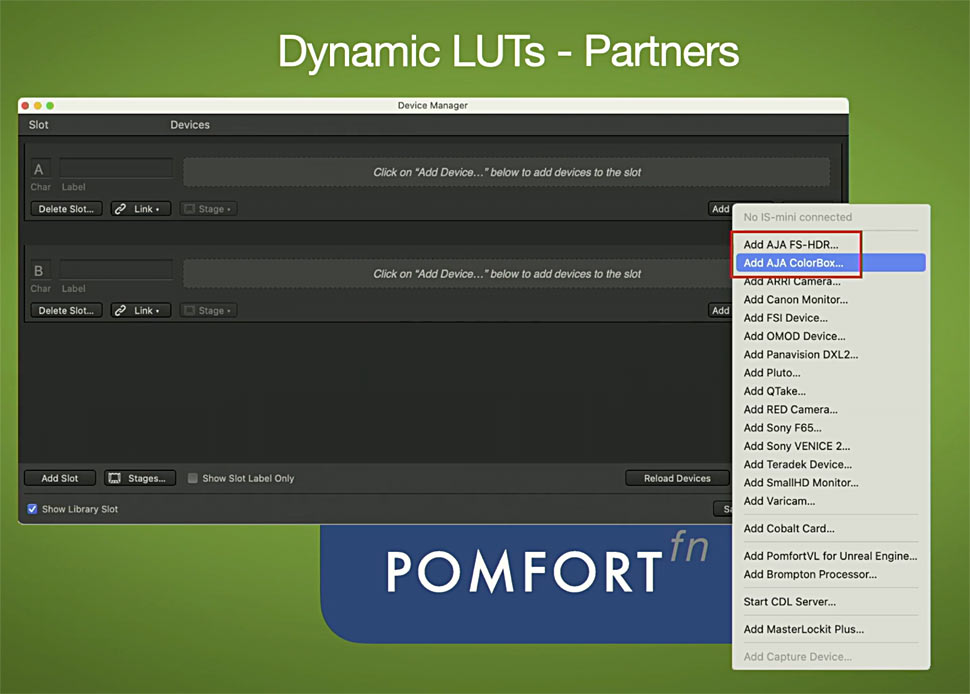This screenshot has width=970, height=694.
Task: Select Add PomfortVL for Unreal Engine
Action: pyautogui.click(x=830, y=556)
